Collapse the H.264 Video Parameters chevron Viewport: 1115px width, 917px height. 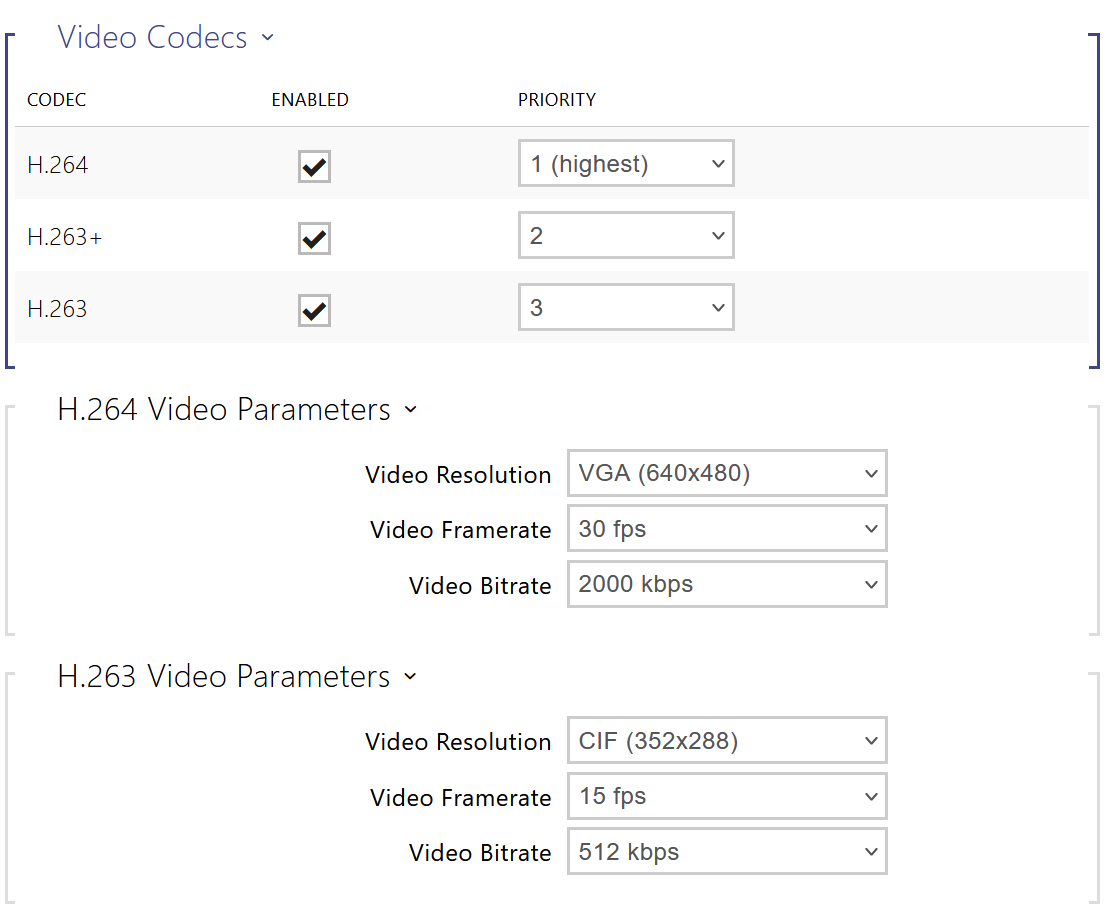click(410, 410)
